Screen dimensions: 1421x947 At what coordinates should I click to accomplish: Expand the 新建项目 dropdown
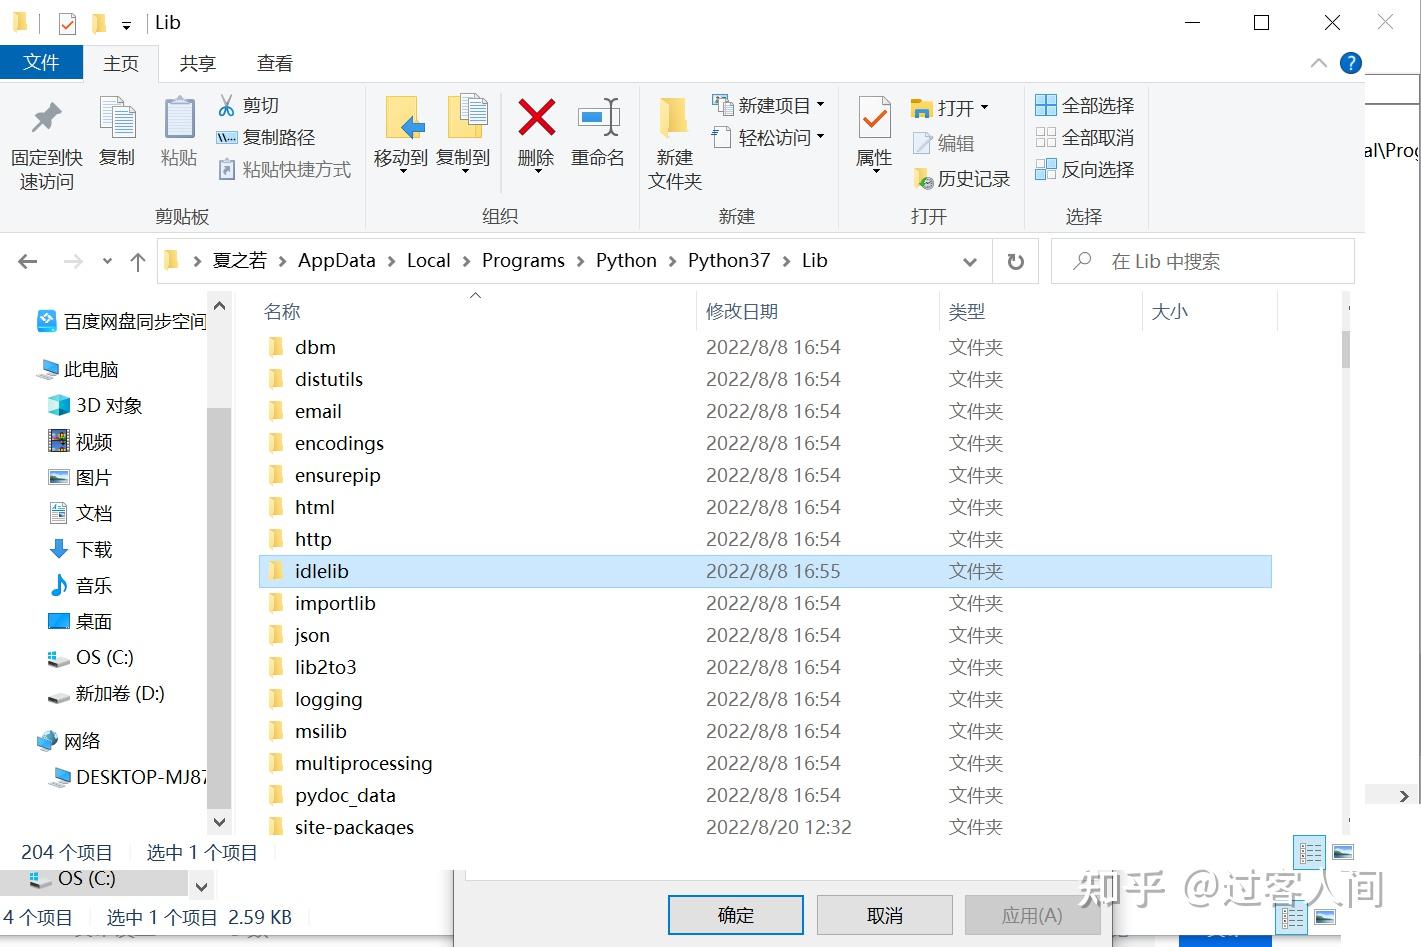click(x=818, y=103)
